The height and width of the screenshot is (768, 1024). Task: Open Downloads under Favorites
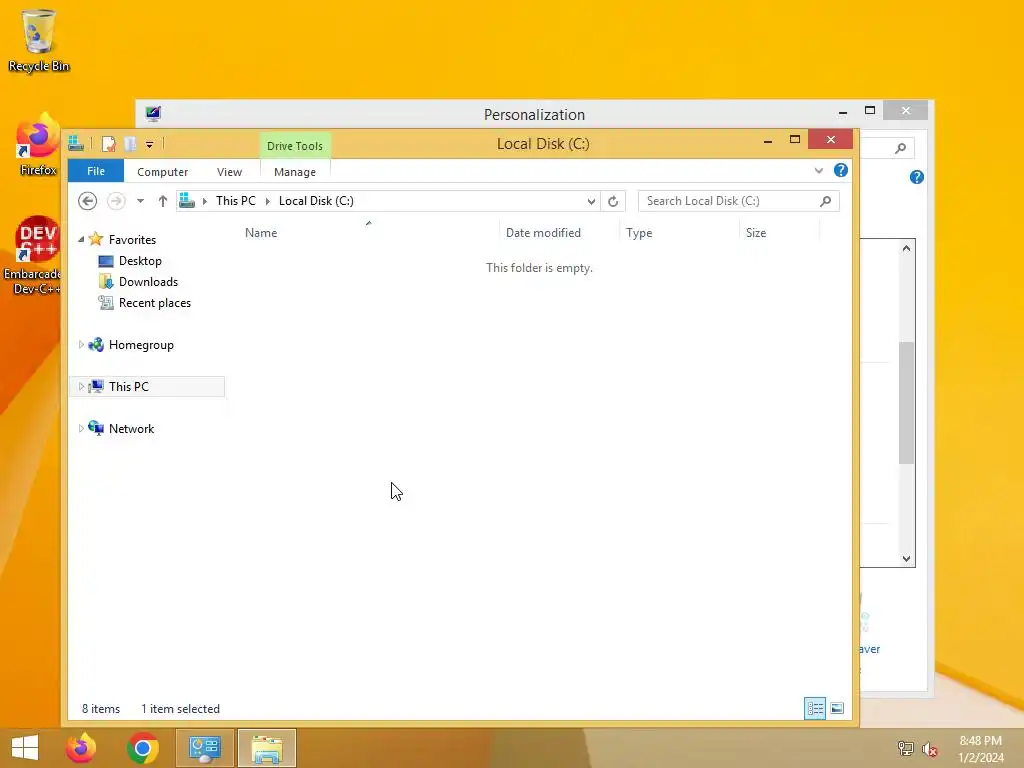coord(148,281)
